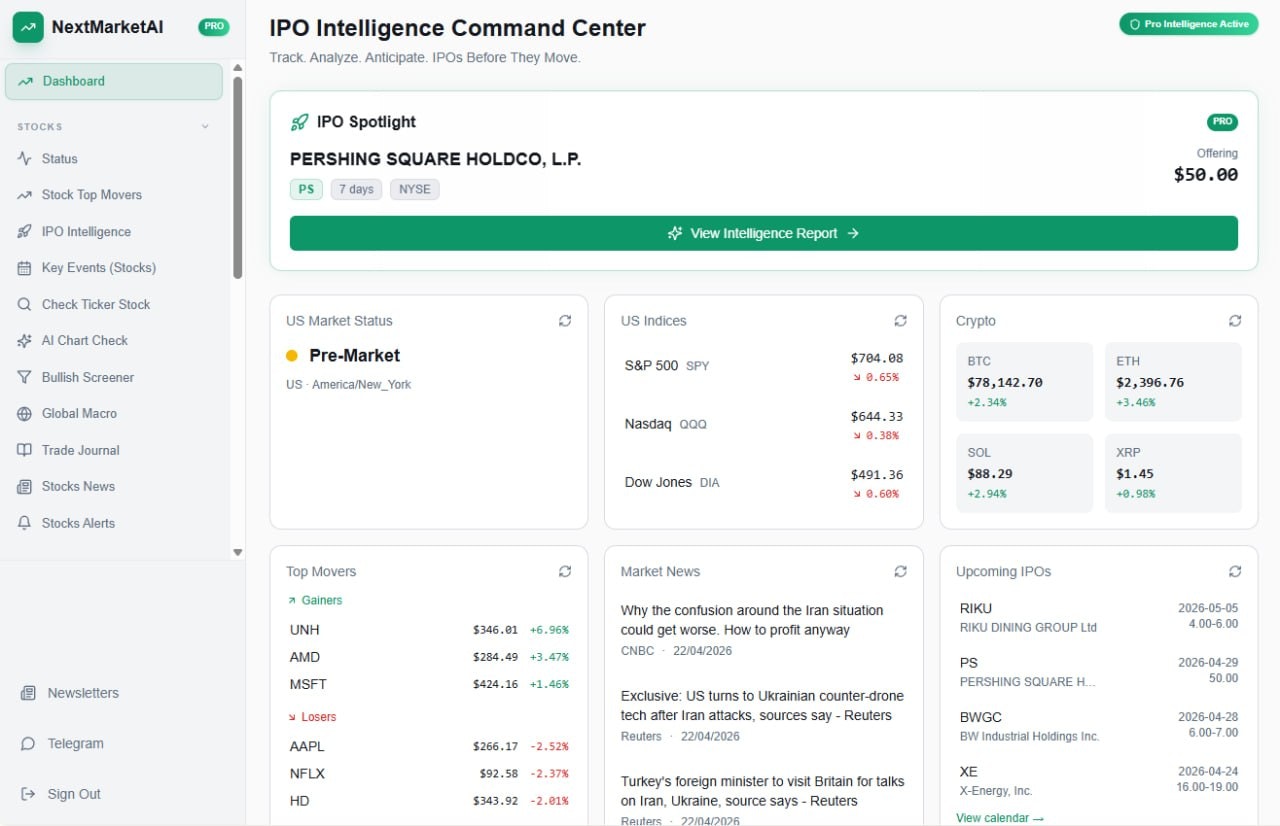Refresh the Market News card
The image size is (1280, 826).
(900, 572)
